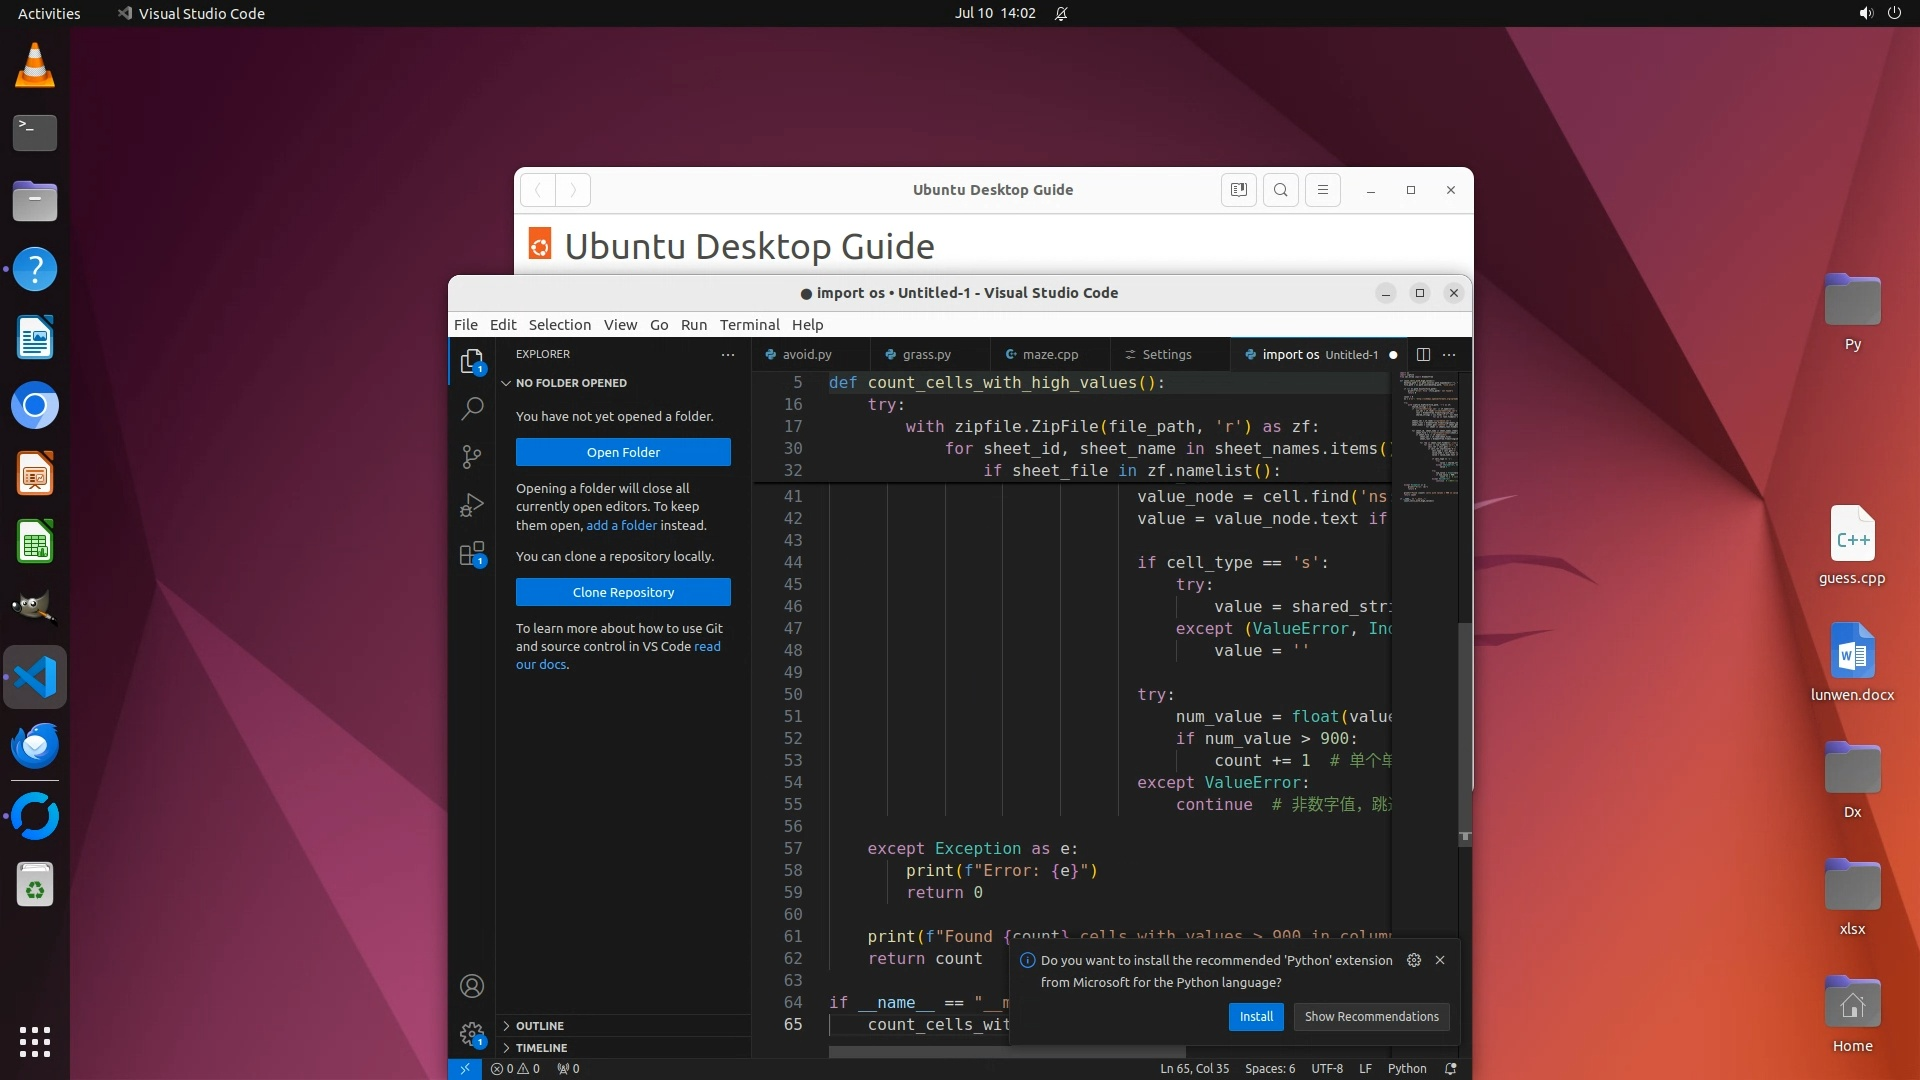Open the Extensions view
Viewport: 1920px width, 1080px height.
tap(472, 554)
